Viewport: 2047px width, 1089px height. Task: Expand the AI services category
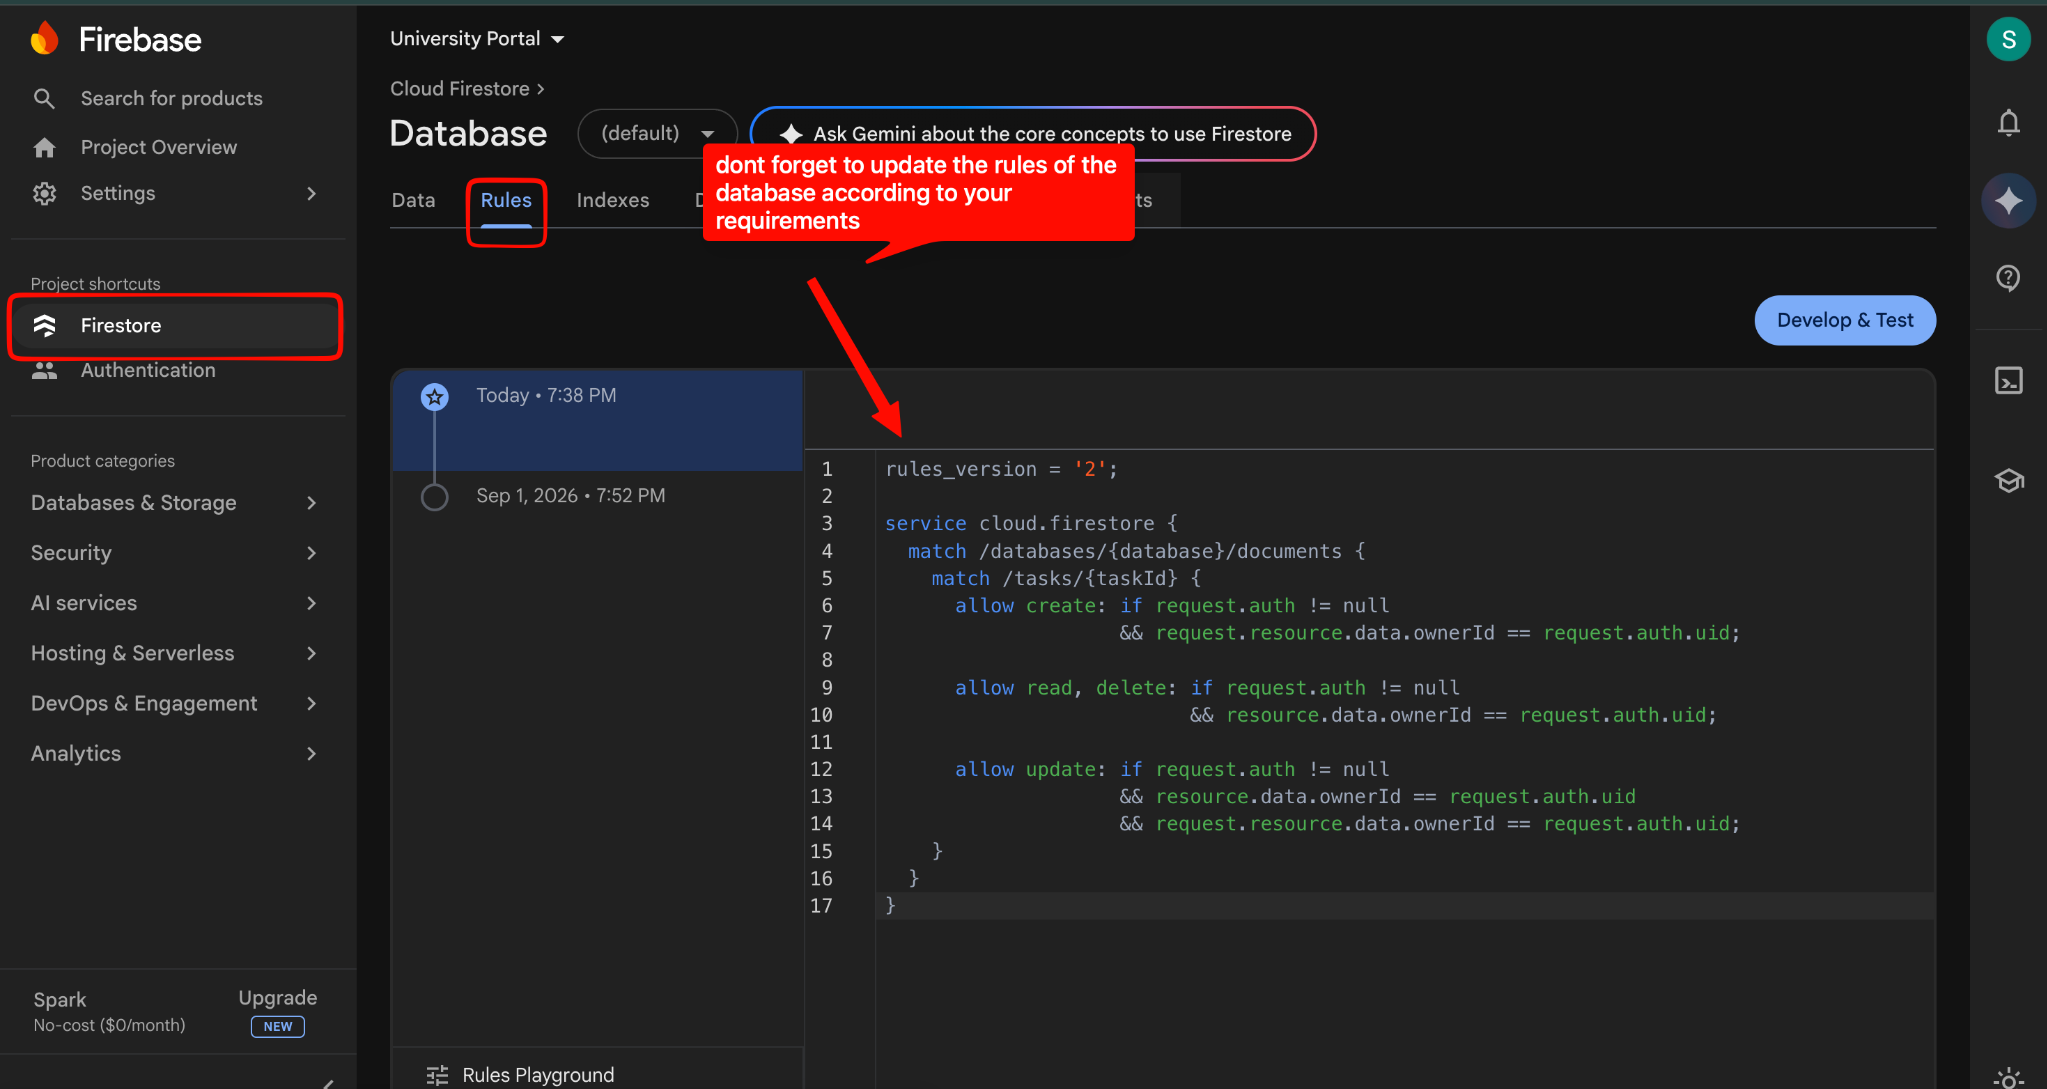coord(174,603)
